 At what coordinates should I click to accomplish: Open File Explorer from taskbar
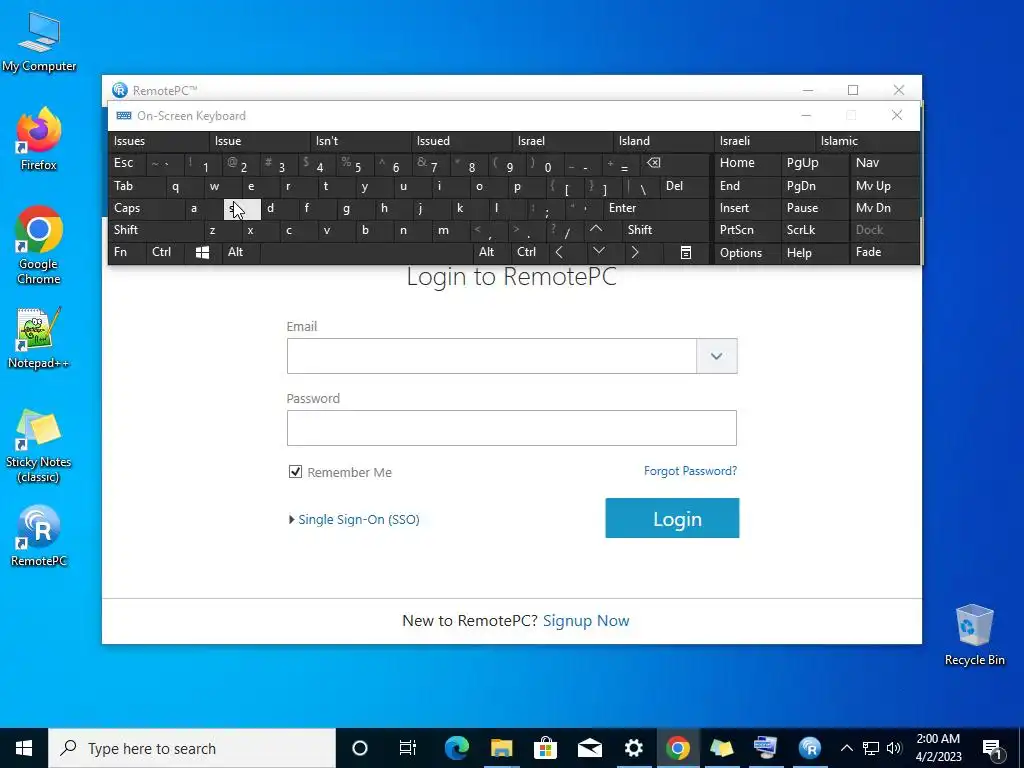click(x=501, y=748)
